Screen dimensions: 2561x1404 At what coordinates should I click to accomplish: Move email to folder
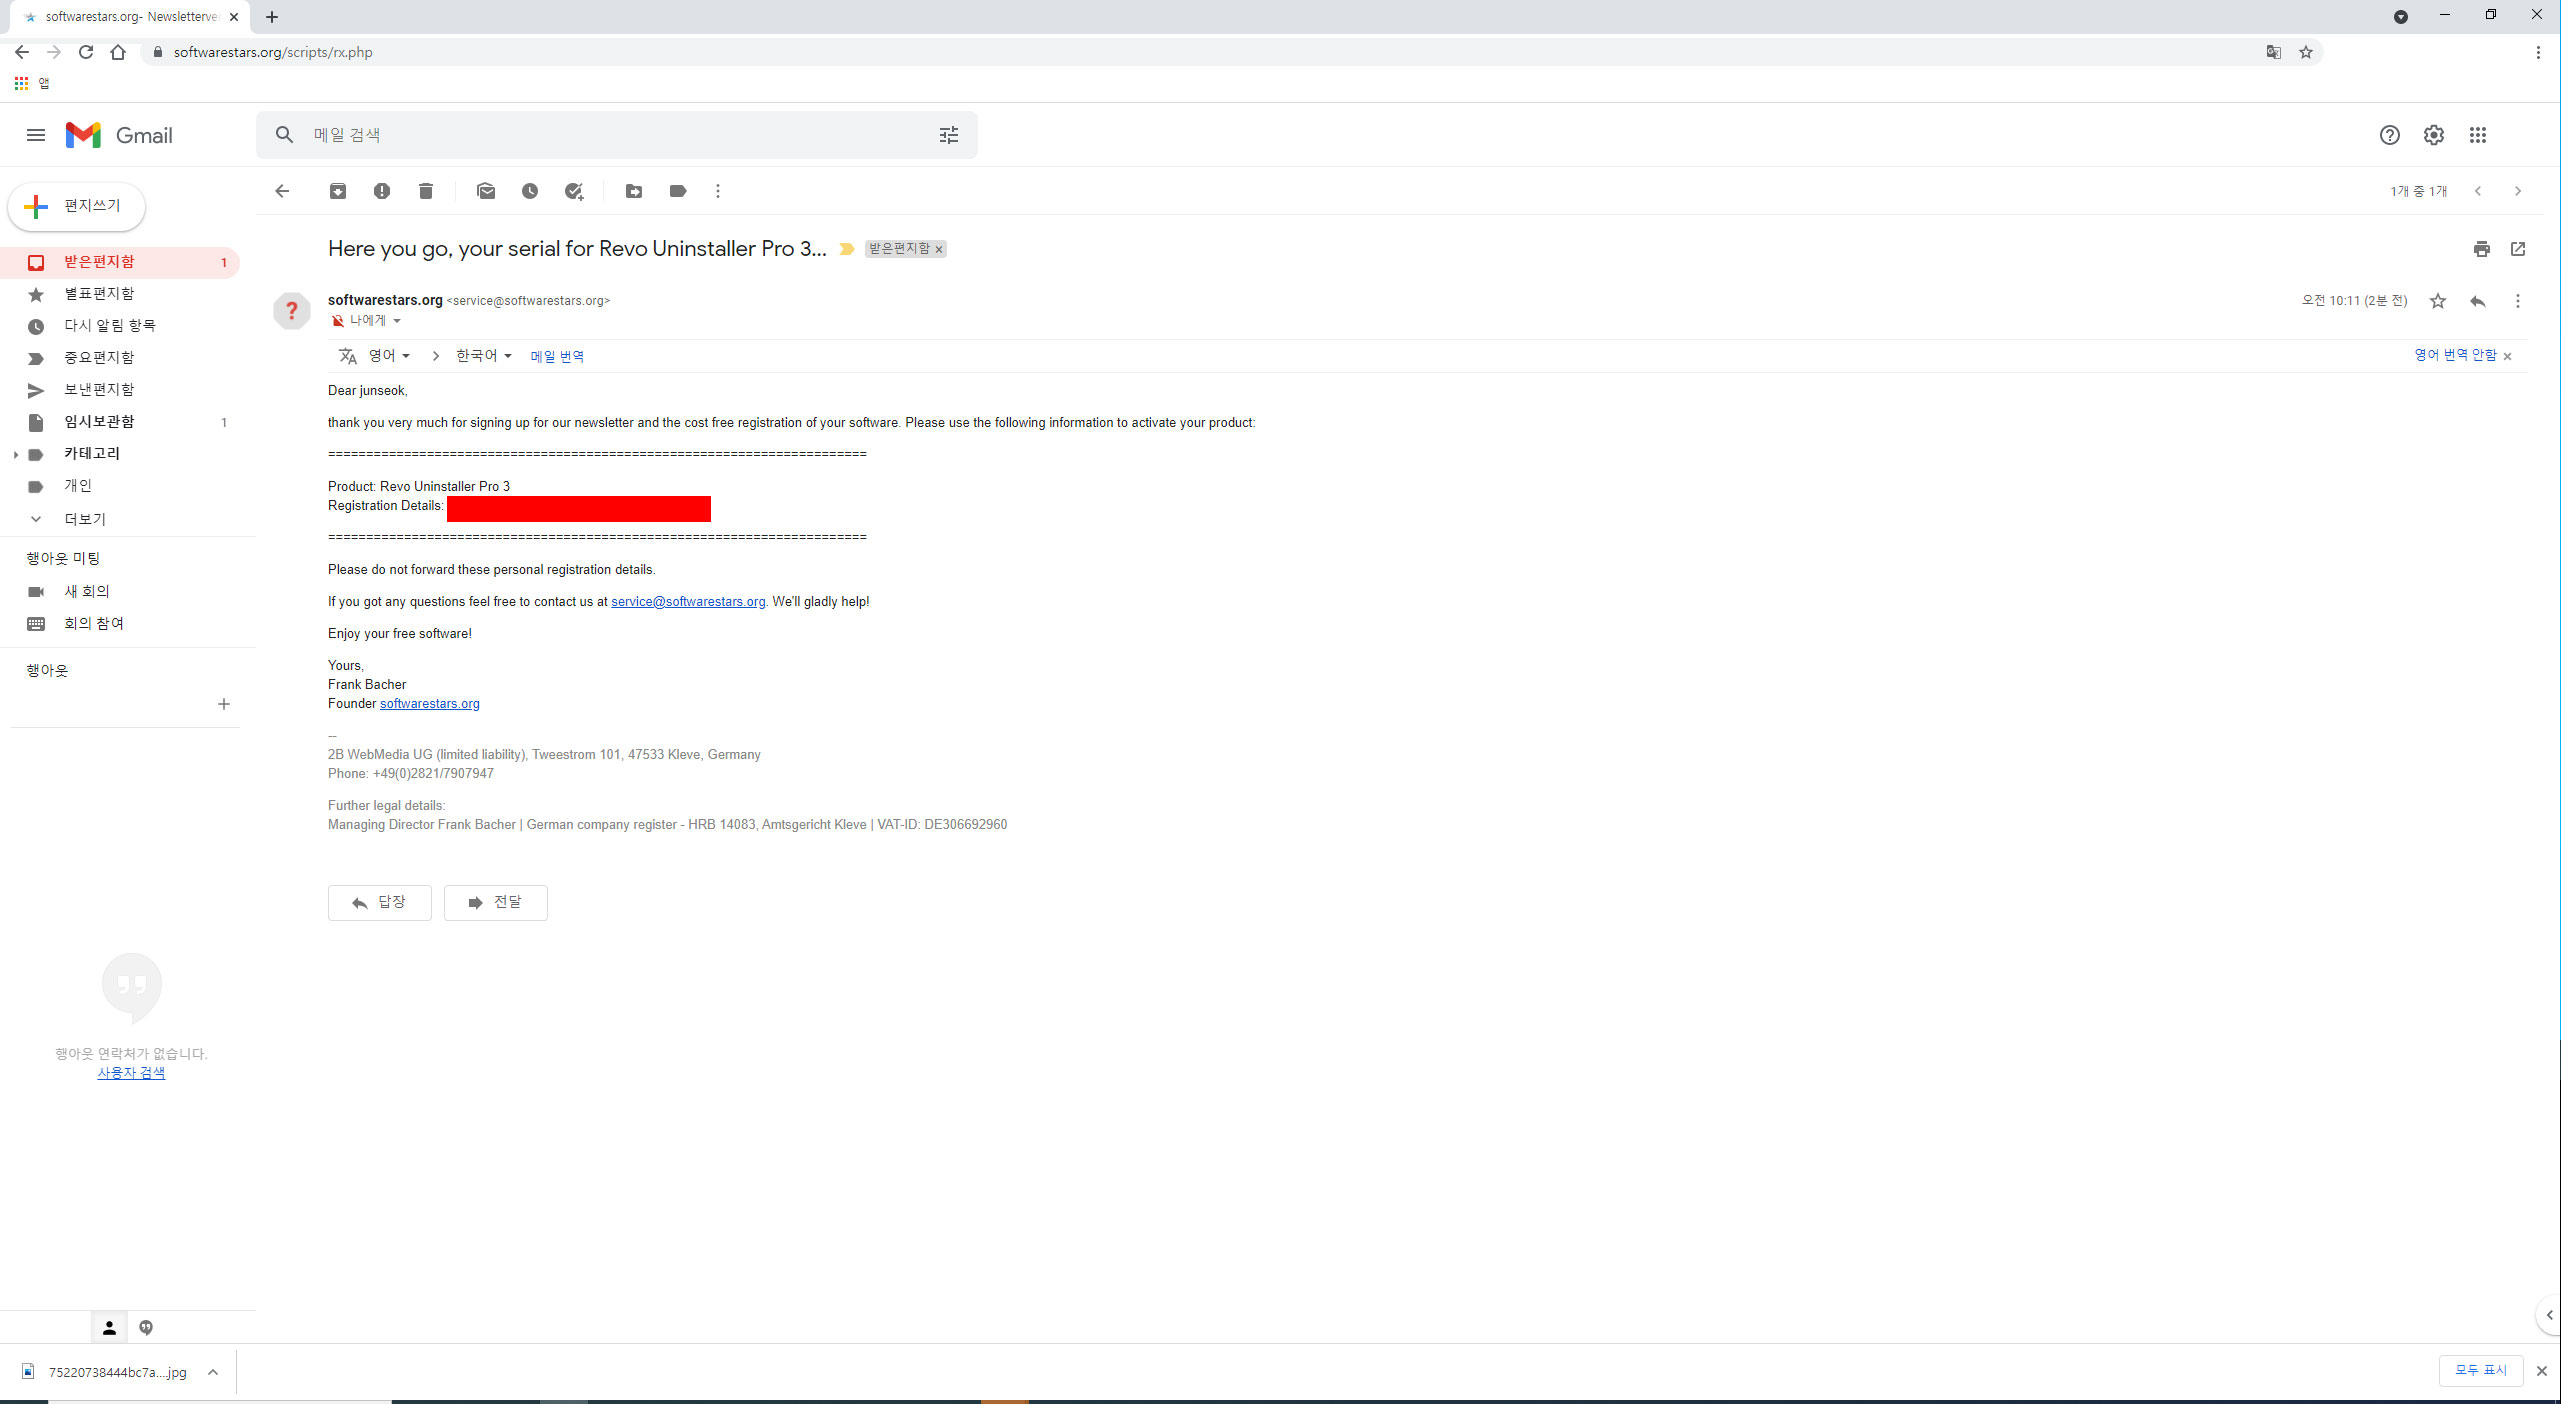(x=634, y=191)
